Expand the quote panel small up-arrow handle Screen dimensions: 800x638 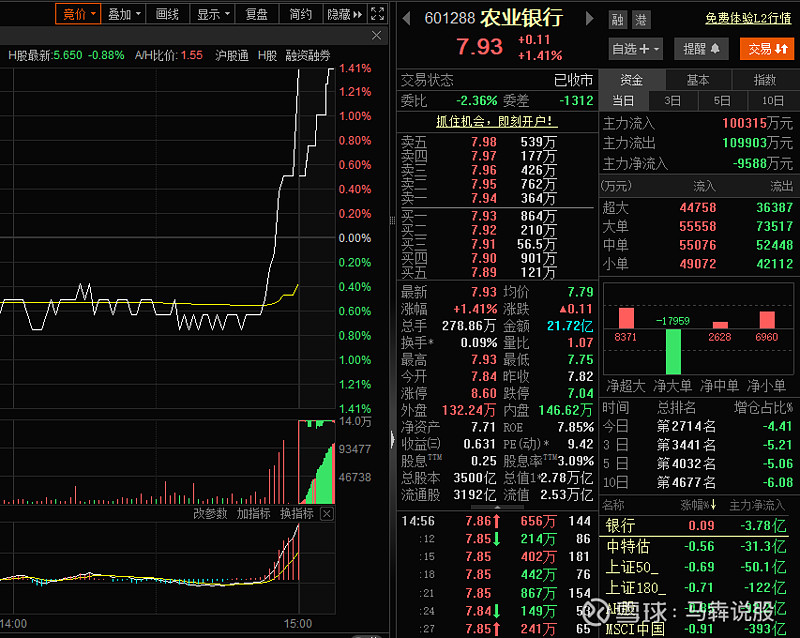point(497,507)
